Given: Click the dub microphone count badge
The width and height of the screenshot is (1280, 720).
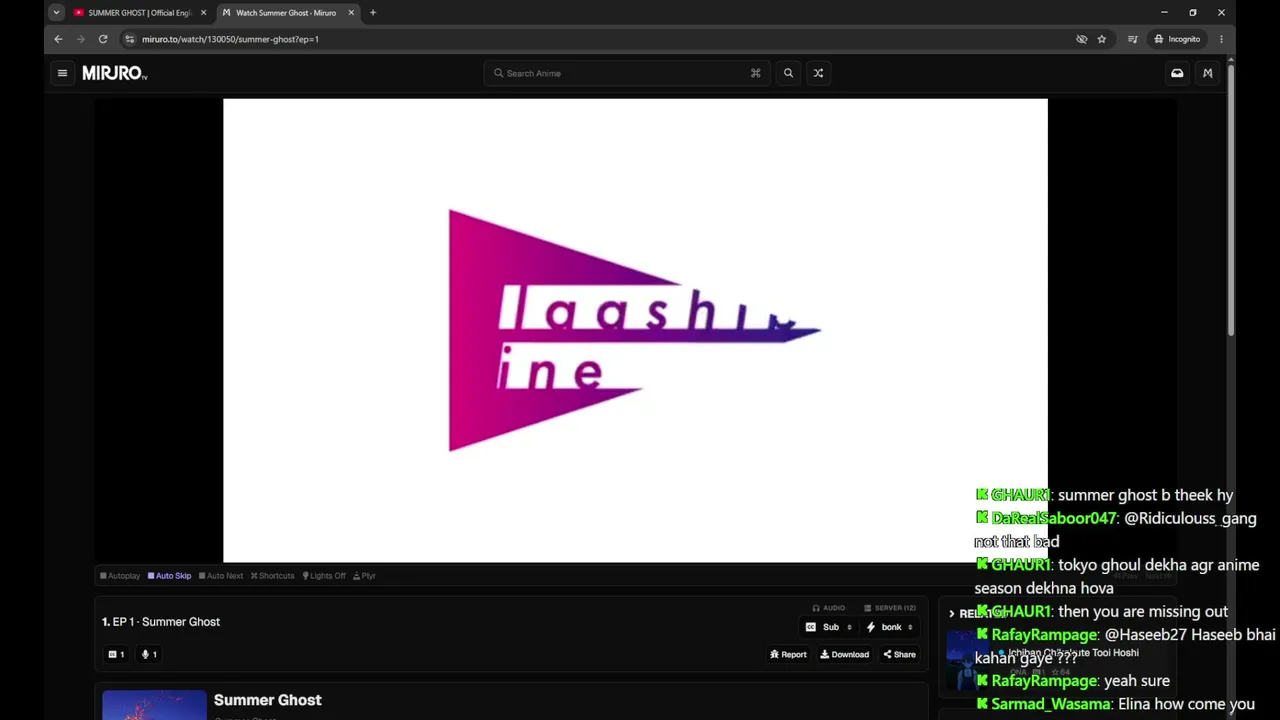Looking at the screenshot, I should [149, 654].
